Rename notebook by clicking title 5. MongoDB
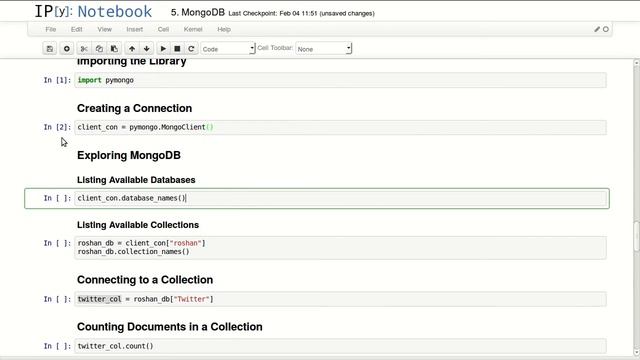 pyautogui.click(x=198, y=13)
